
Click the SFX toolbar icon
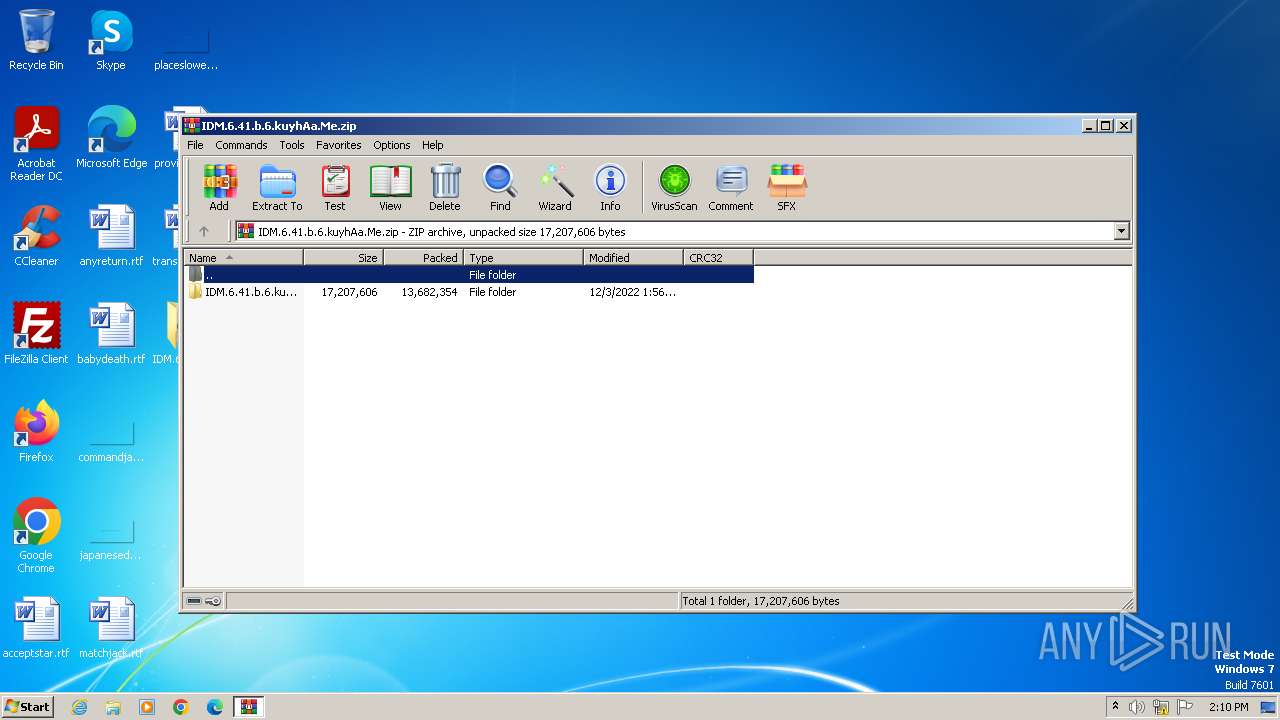click(x=787, y=188)
